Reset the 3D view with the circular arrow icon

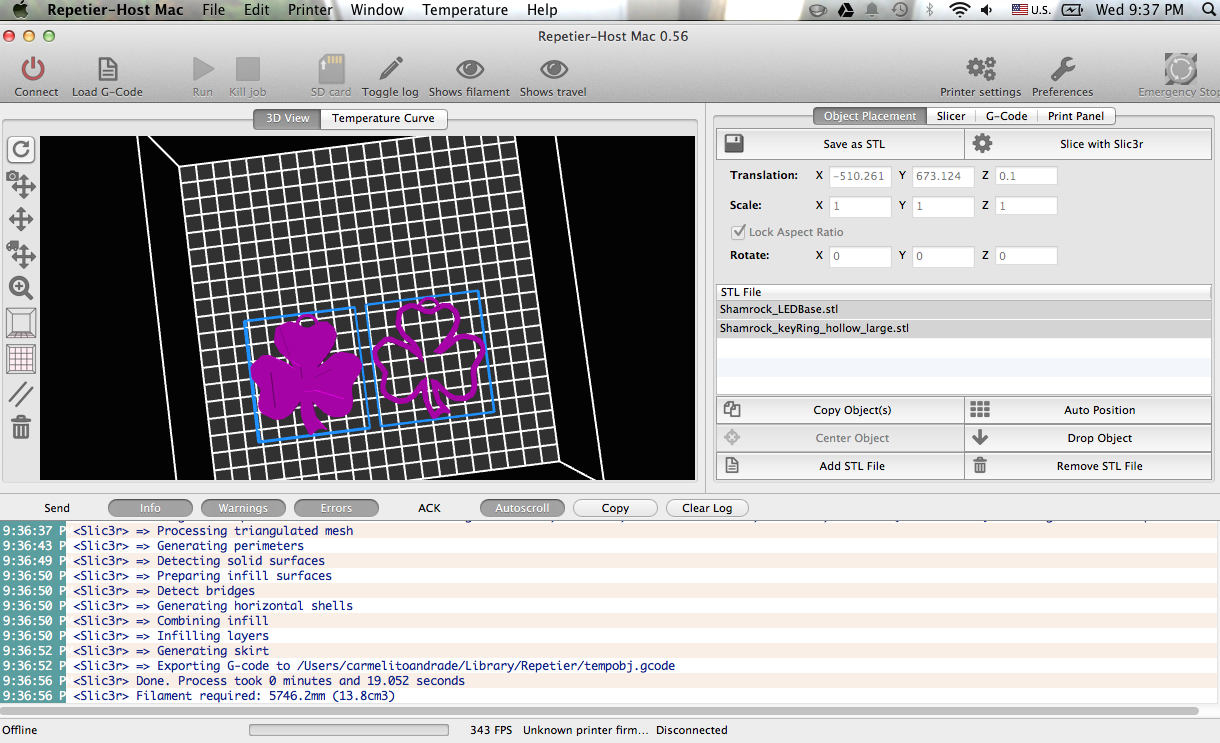click(x=21, y=150)
